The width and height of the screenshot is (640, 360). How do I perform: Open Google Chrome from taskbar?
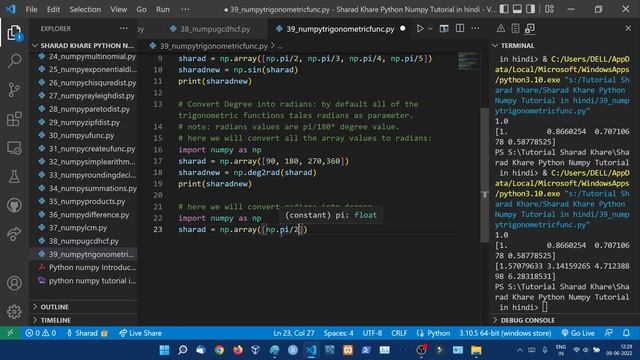(219, 350)
